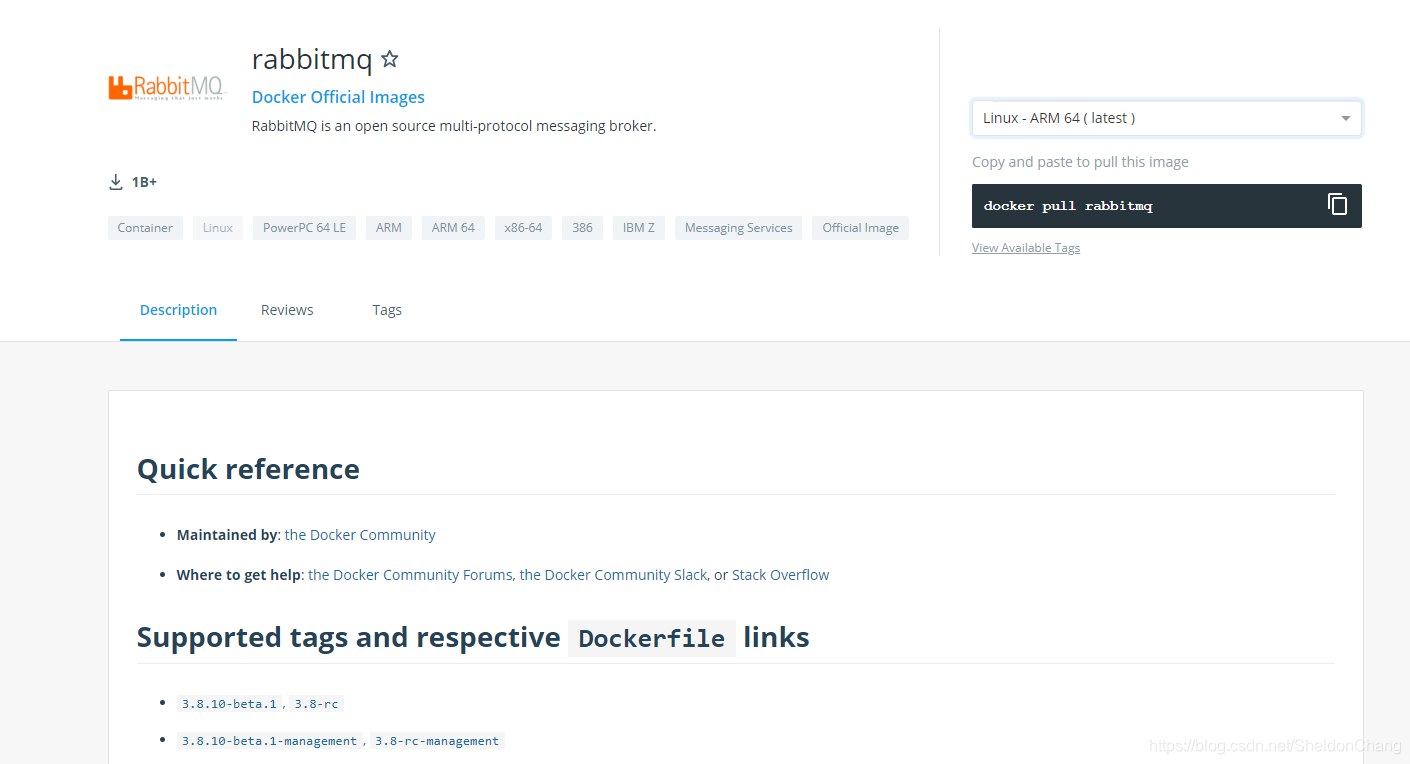The height and width of the screenshot is (764, 1410).
Task: Open the Docker Community Forums link
Action: (410, 575)
